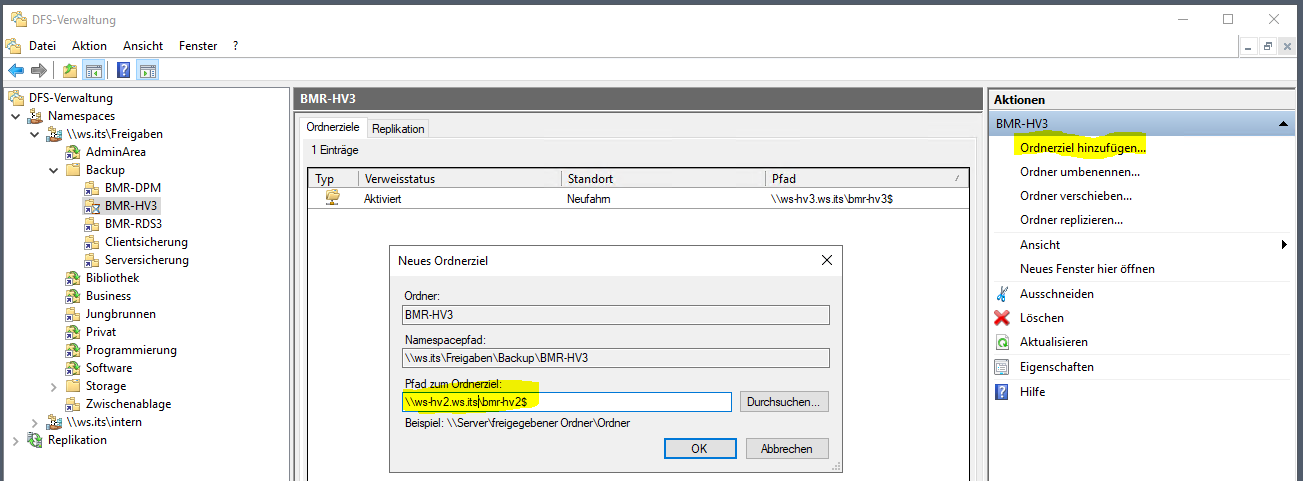Open the Ansicht menu in menu bar

point(143,46)
